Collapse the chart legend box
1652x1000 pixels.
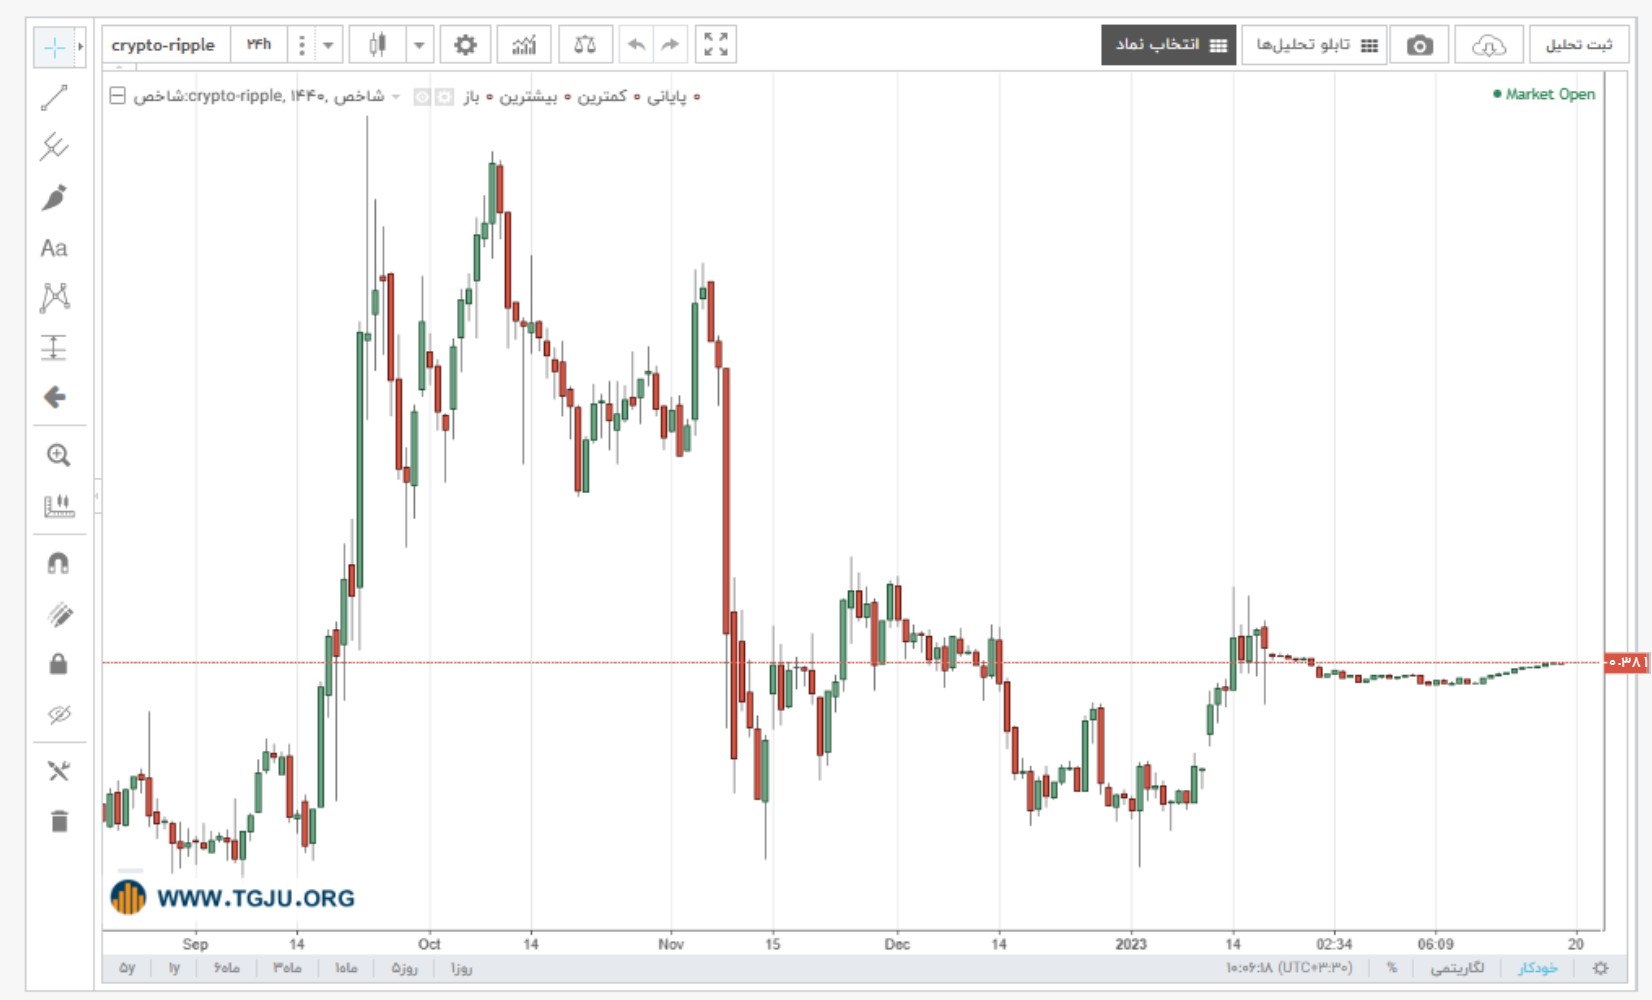click(x=117, y=96)
